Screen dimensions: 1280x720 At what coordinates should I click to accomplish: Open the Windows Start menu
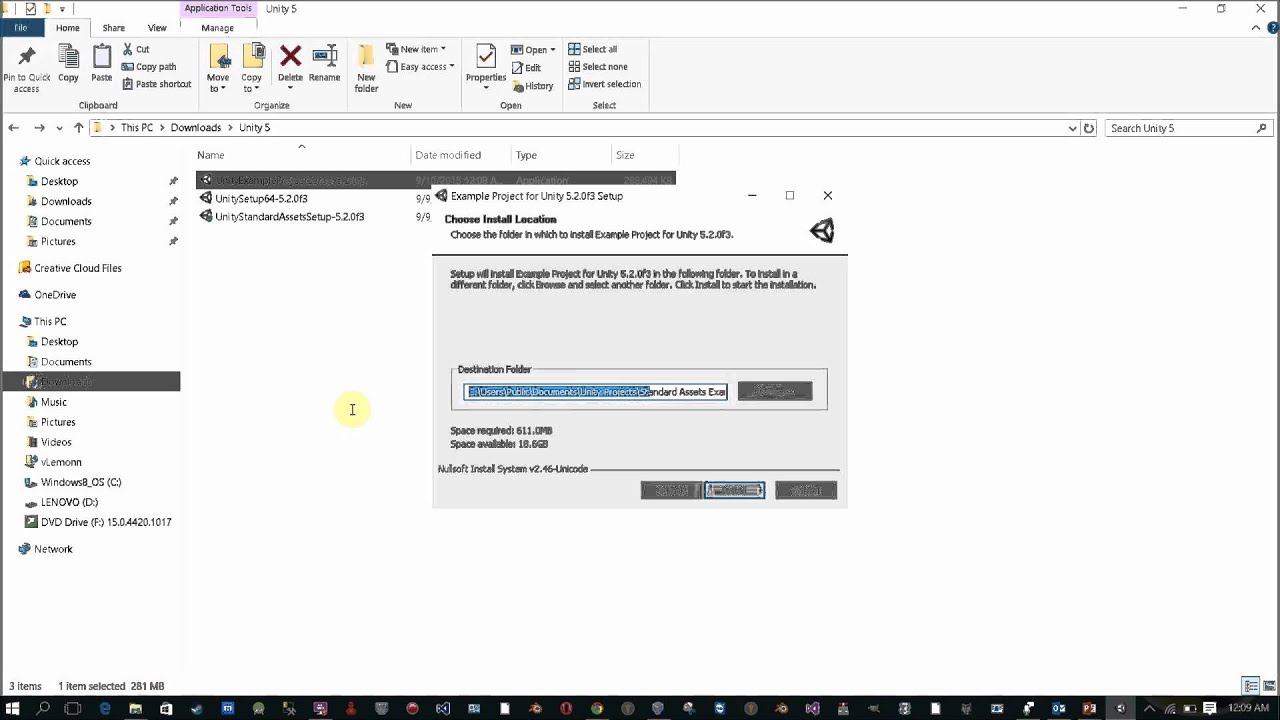click(x=13, y=708)
